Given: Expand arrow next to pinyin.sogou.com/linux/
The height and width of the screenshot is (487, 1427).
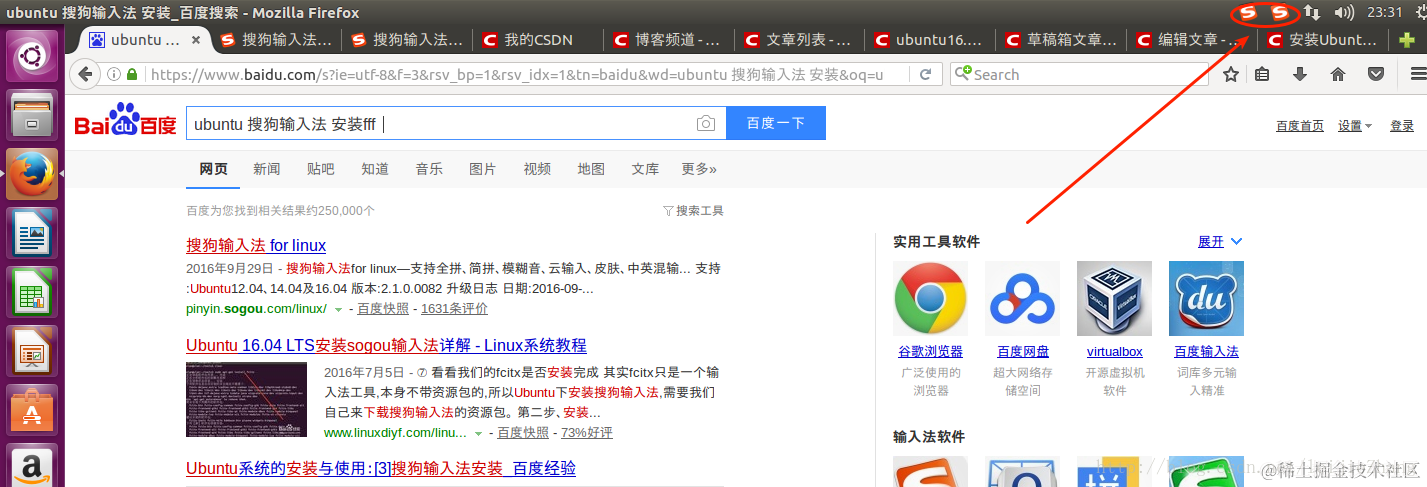Looking at the screenshot, I should [x=338, y=309].
